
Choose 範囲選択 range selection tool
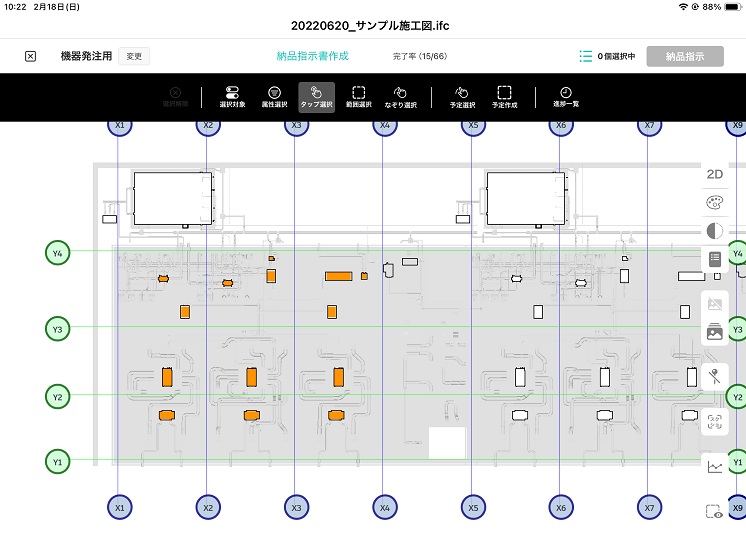tap(358, 97)
